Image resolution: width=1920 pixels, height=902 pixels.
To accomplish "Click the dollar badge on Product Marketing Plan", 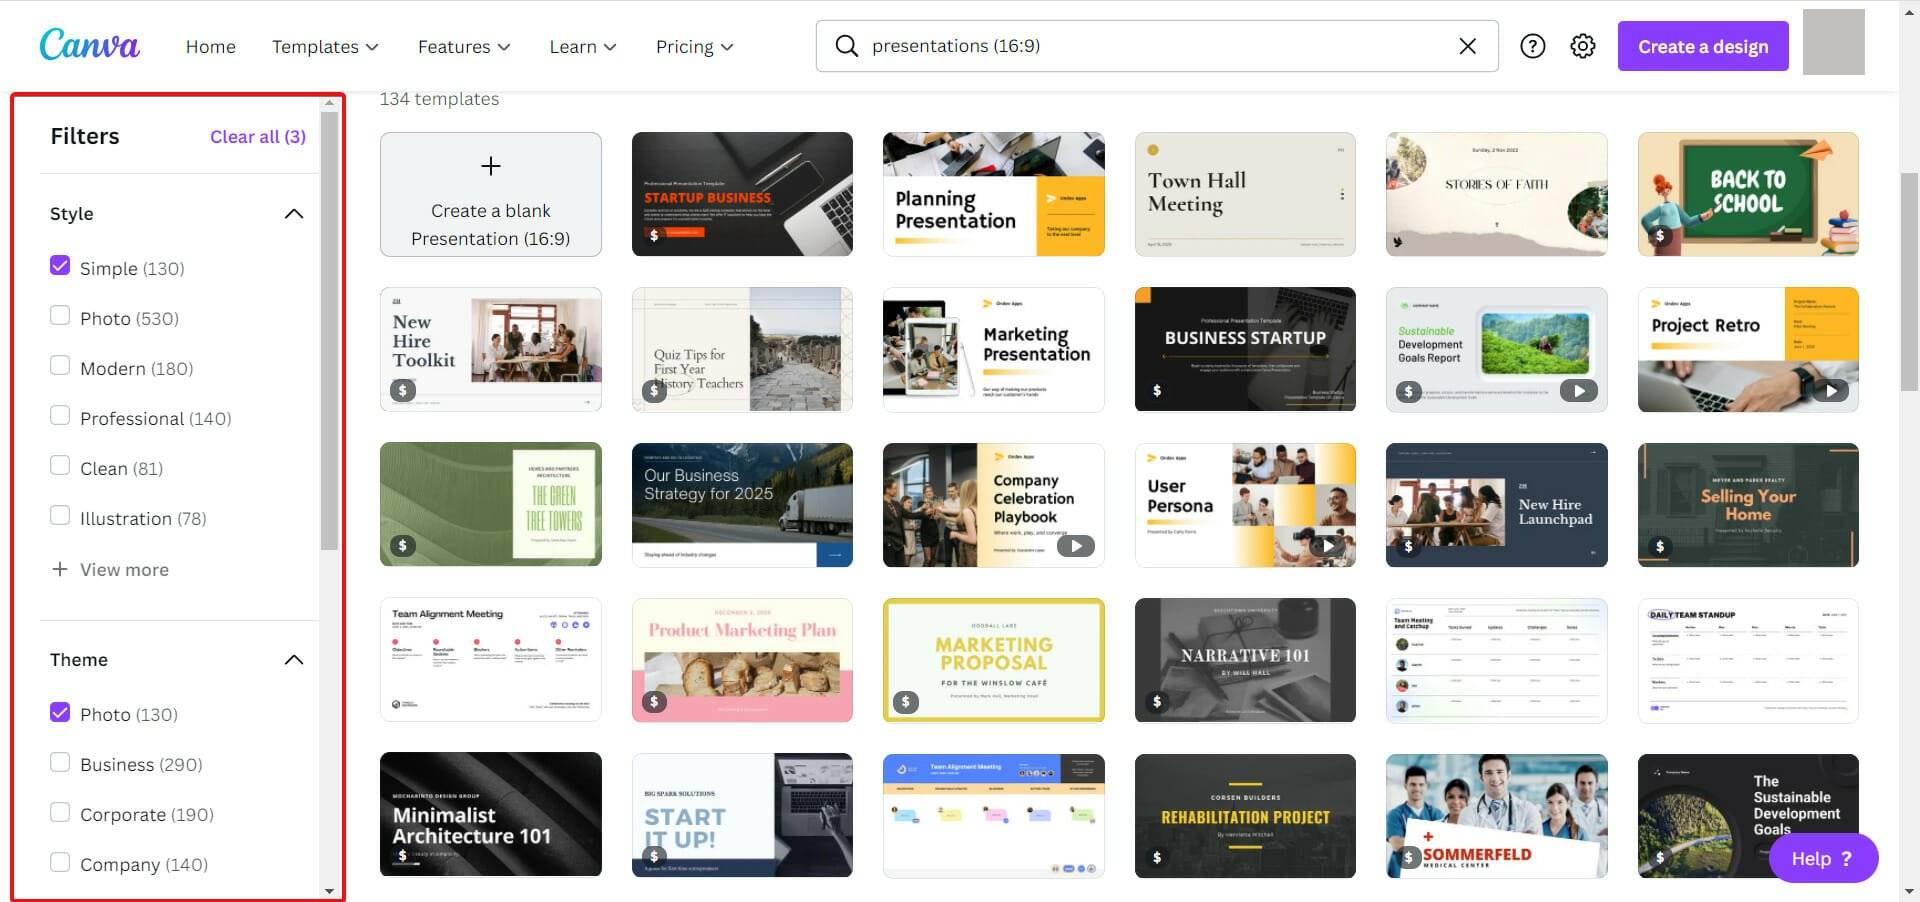I will click(x=654, y=702).
